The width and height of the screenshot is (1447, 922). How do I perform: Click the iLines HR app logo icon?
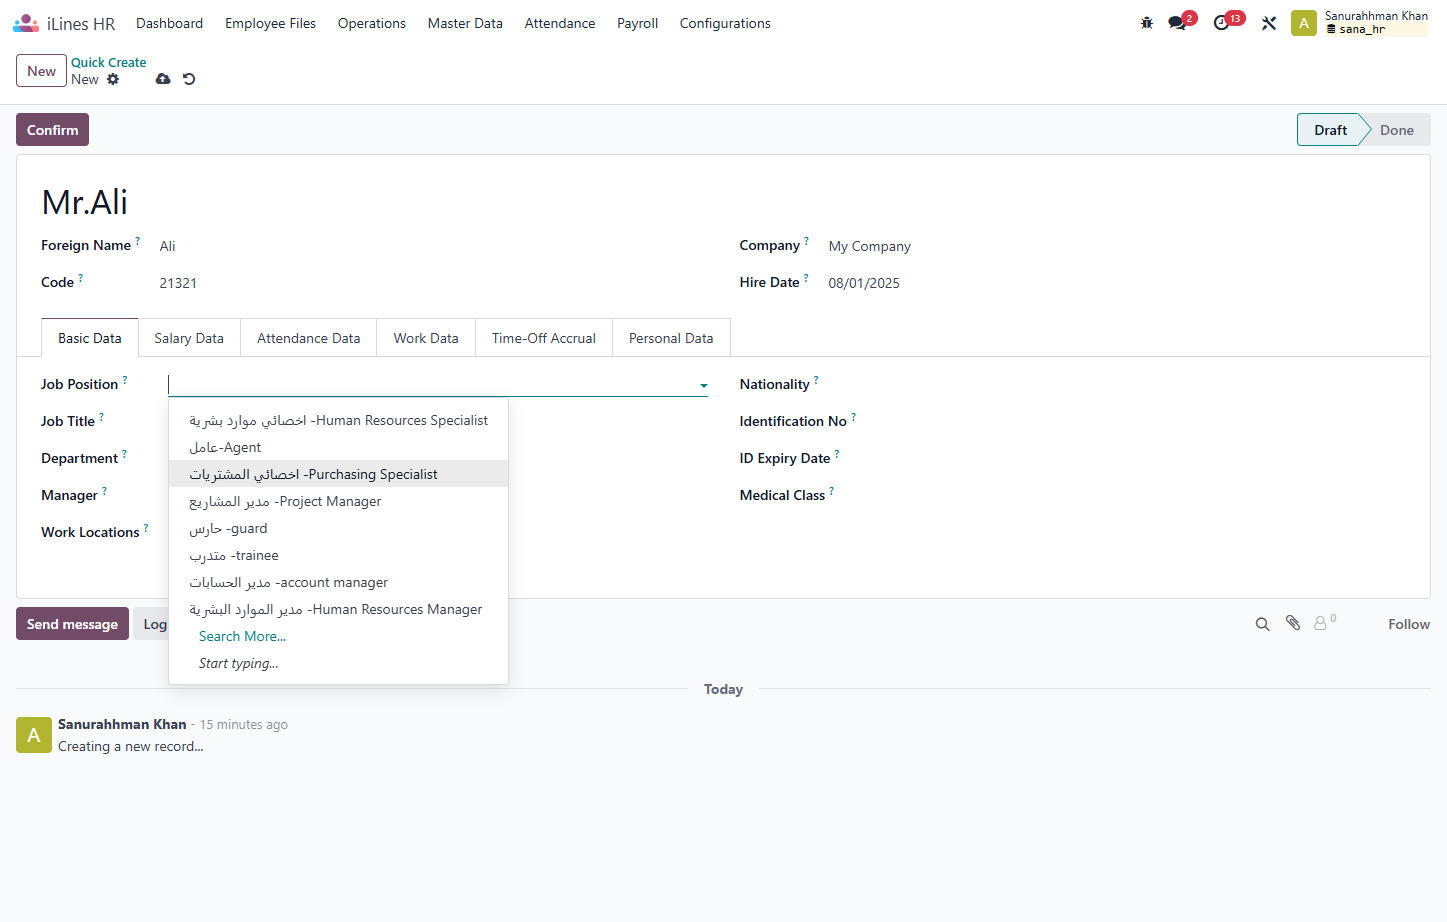pyautogui.click(x=26, y=23)
